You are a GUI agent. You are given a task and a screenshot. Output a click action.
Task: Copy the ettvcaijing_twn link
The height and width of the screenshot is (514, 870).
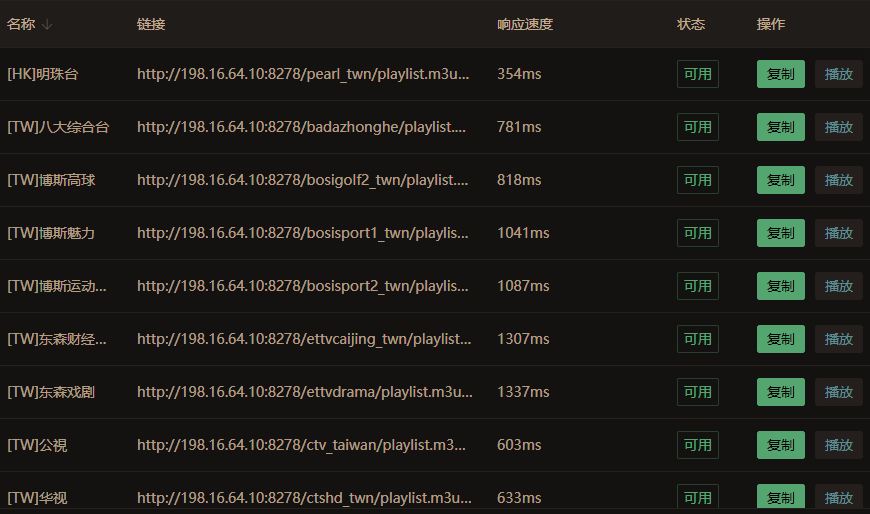781,339
